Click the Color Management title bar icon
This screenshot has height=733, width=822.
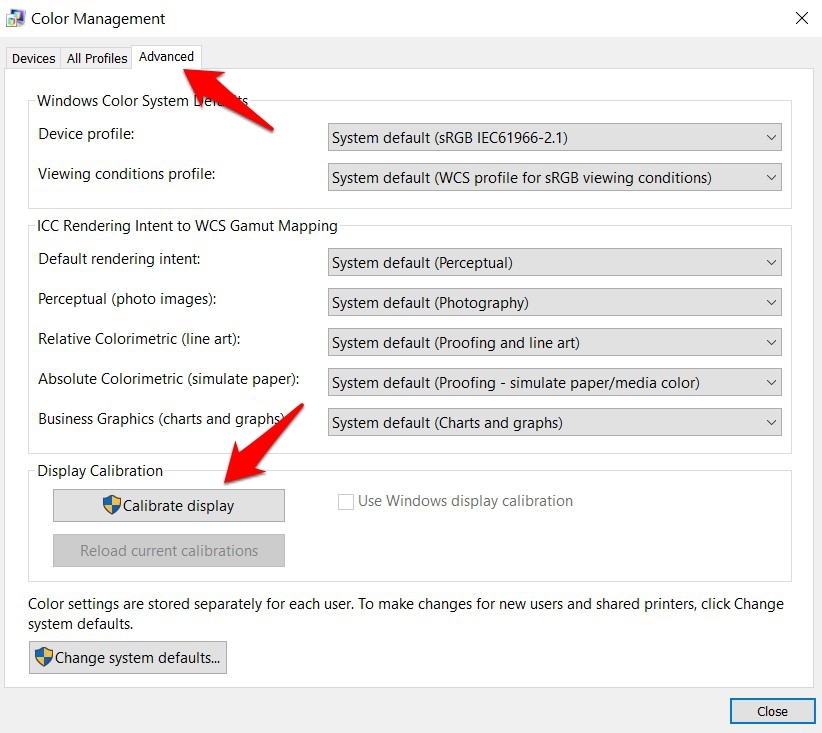[x=15, y=18]
